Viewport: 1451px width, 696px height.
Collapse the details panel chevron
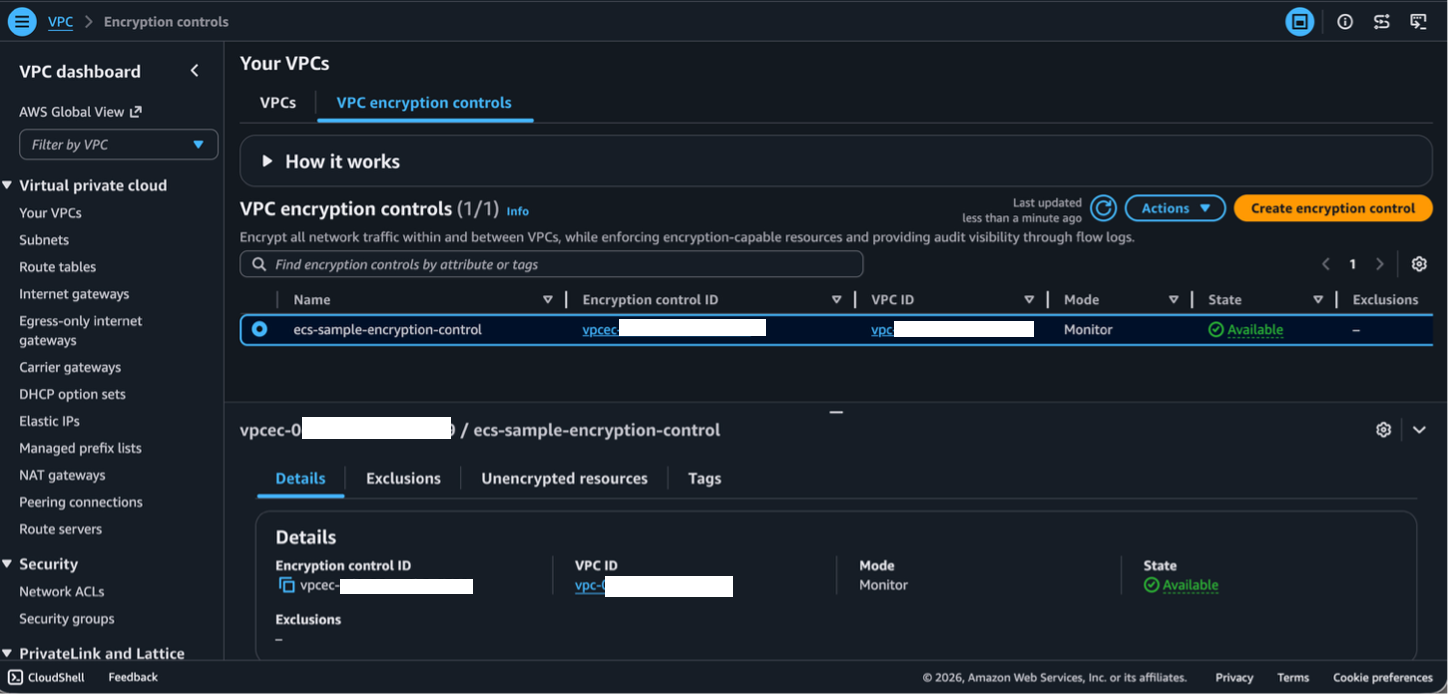[1420, 430]
